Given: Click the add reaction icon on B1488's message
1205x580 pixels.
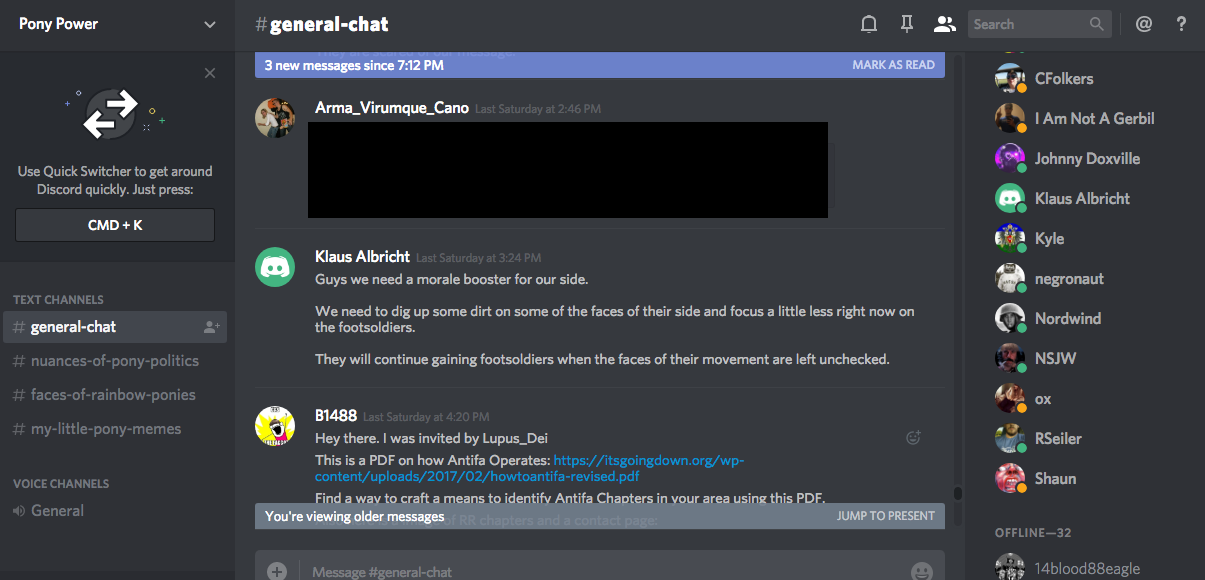Looking at the screenshot, I should pyautogui.click(x=912, y=437).
